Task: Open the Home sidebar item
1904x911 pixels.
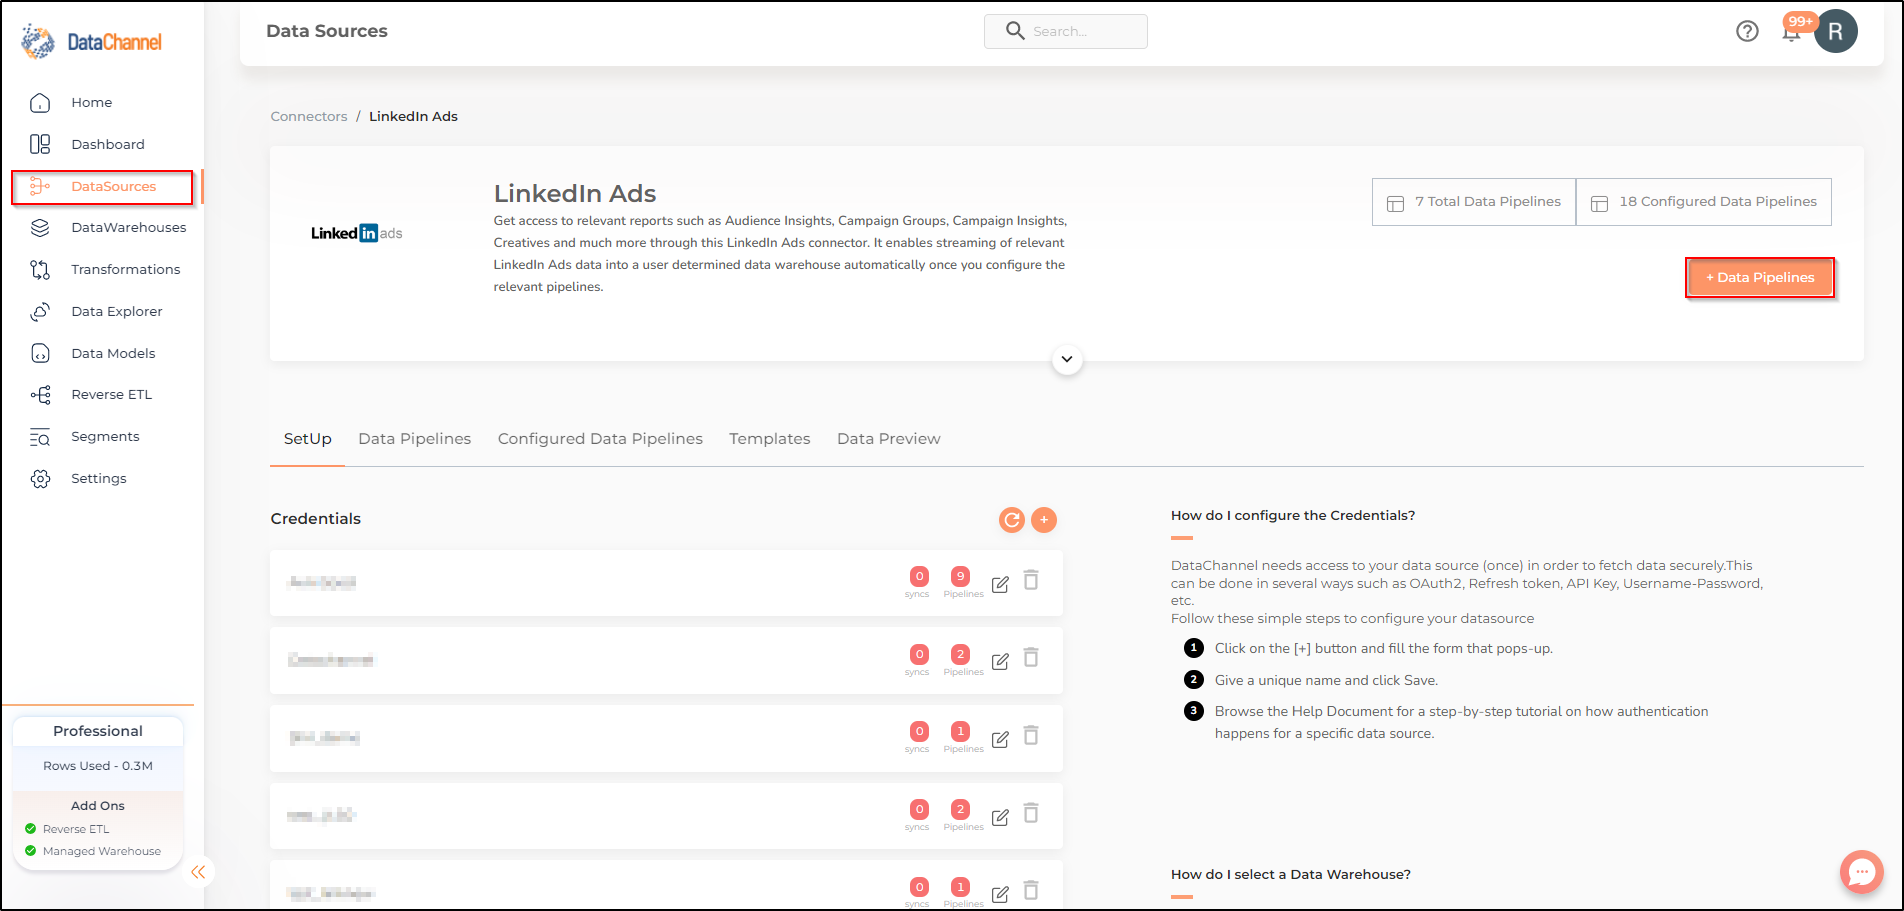Action: click(91, 102)
